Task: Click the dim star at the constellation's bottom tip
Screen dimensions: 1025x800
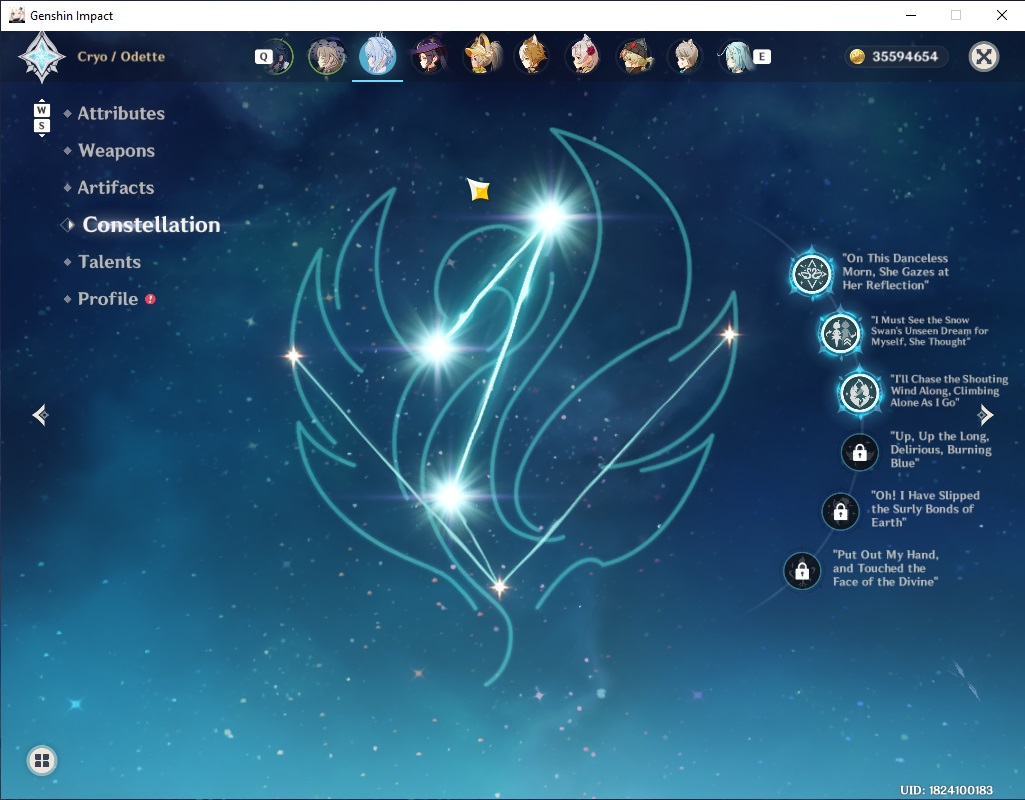Action: point(500,586)
